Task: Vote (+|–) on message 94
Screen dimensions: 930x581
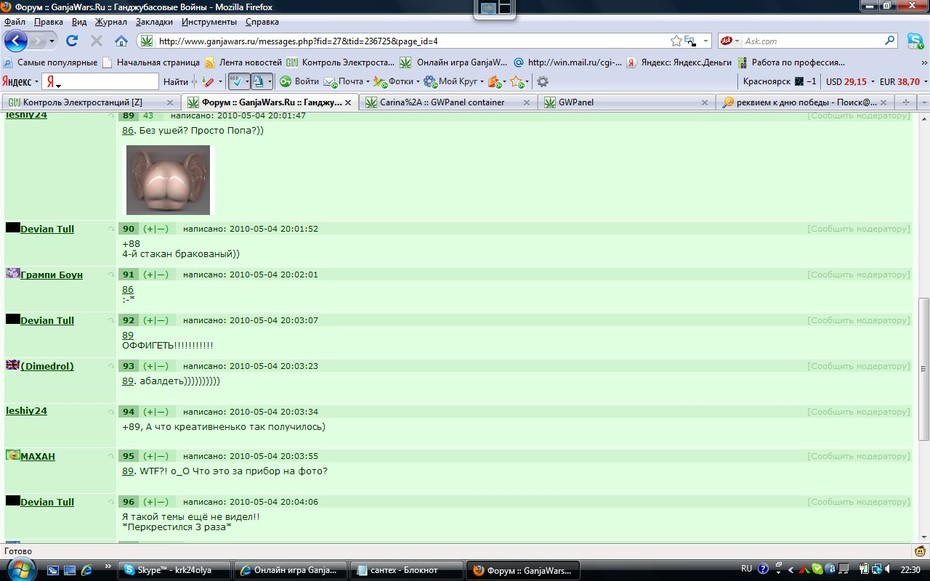Action: coord(155,411)
